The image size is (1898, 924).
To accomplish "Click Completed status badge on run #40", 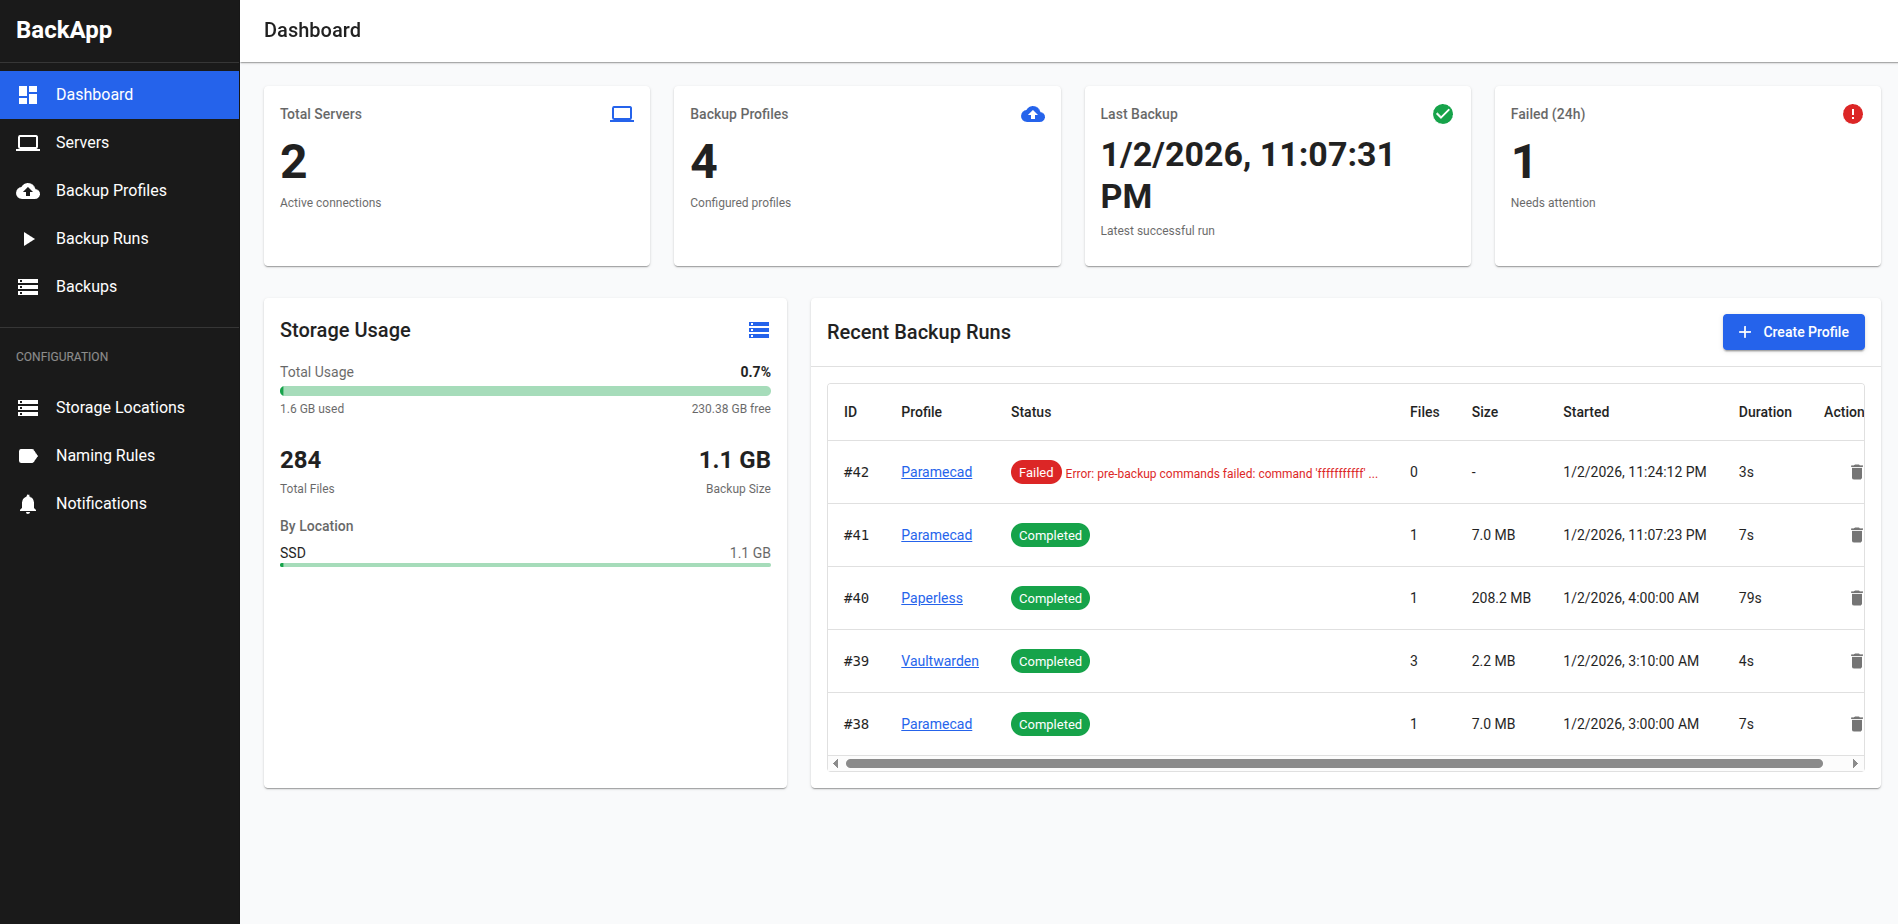I will tap(1050, 598).
